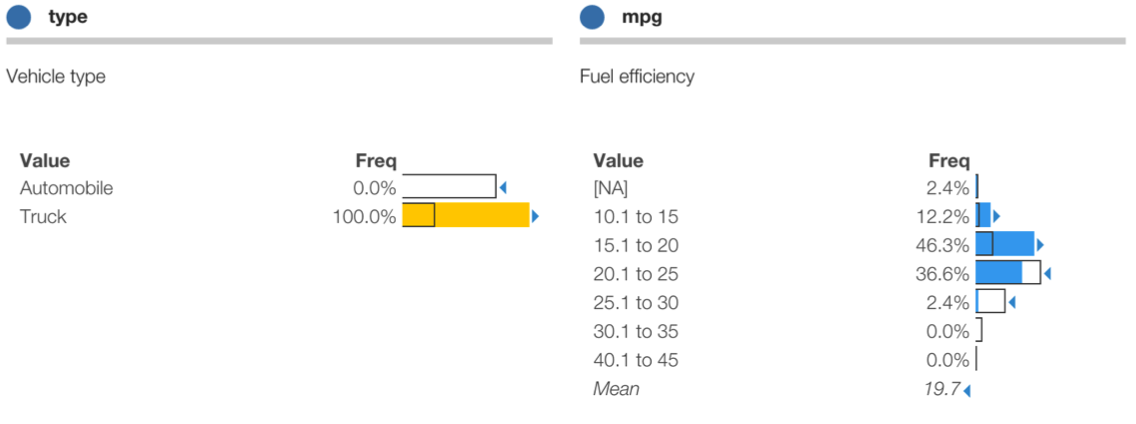Screen dimensions: 1136x424
Task: Click the Truck value label
Action: point(43,216)
